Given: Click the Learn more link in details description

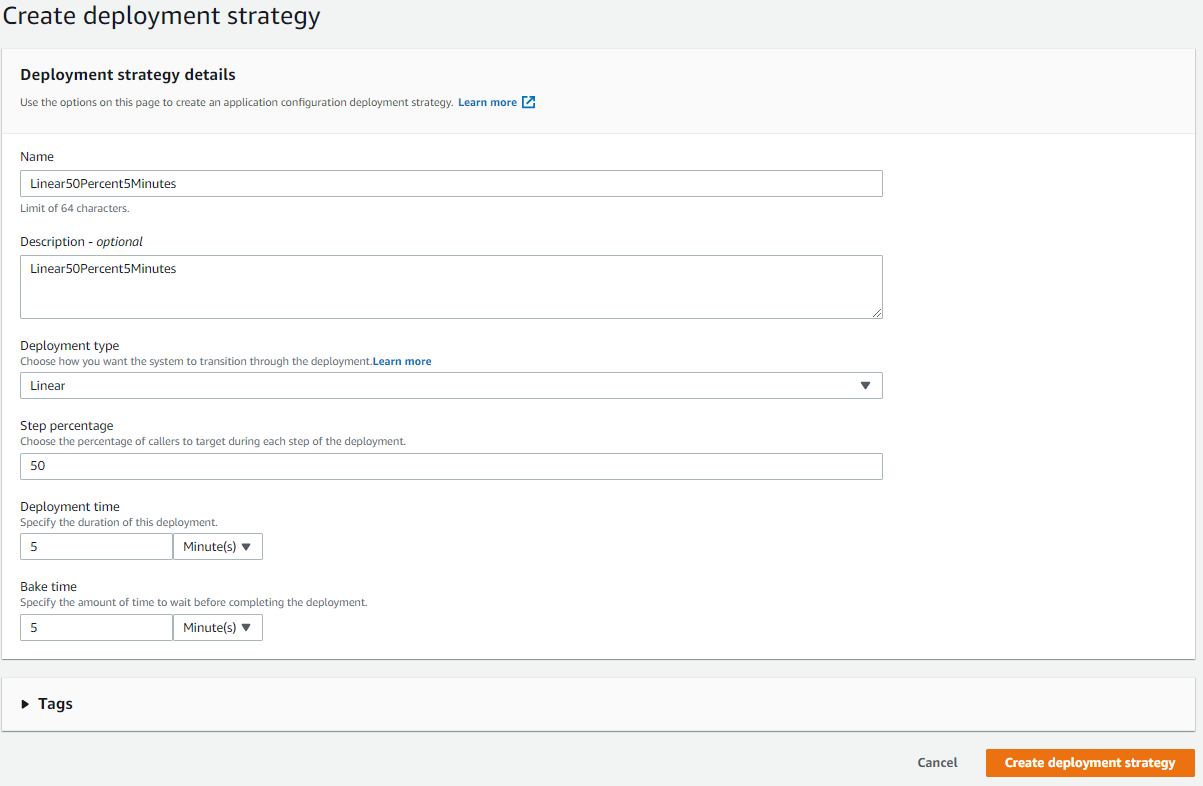Looking at the screenshot, I should tap(486, 102).
